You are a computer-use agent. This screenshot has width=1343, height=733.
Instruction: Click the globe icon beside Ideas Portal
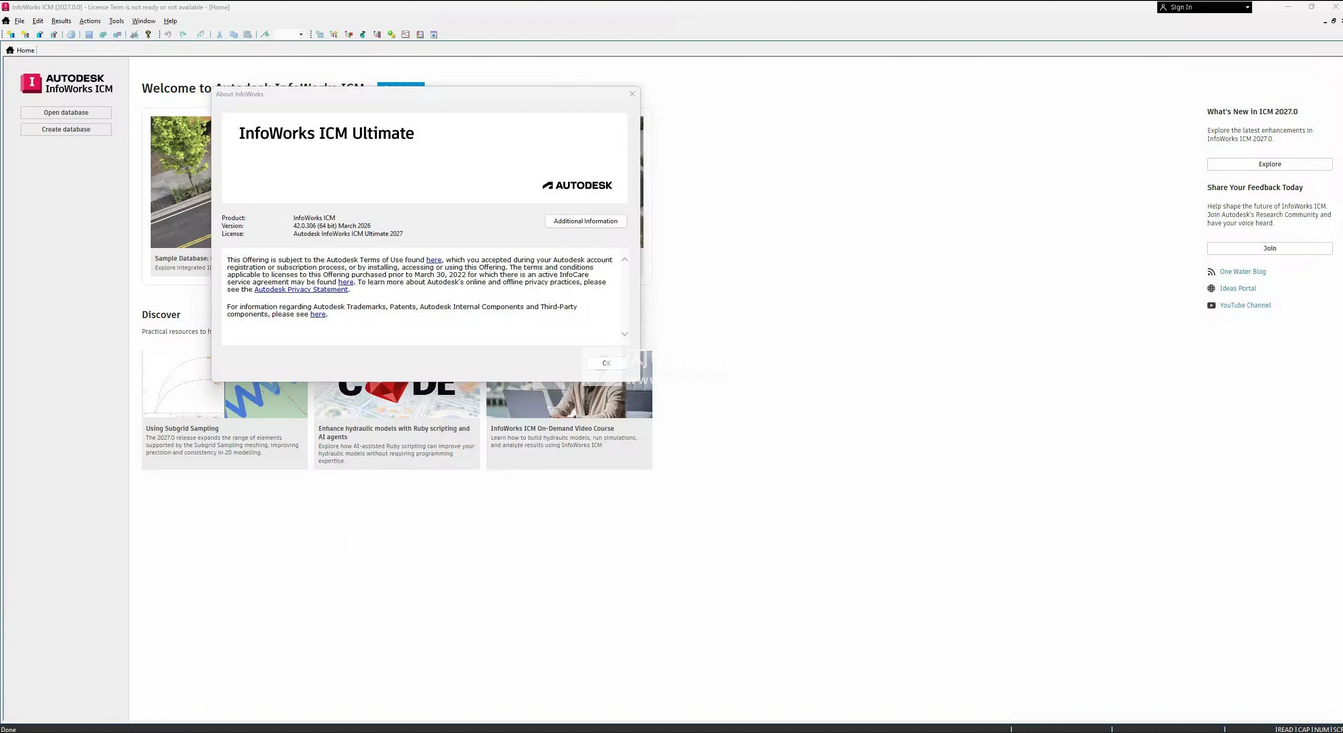click(1211, 288)
